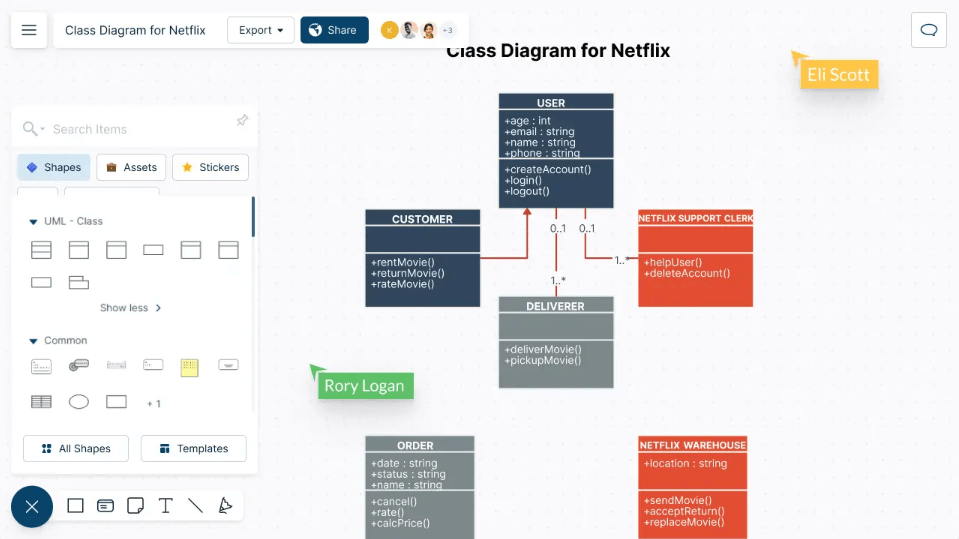Switch to the Assets tab
Image resolution: width=959 pixels, height=539 pixels.
(x=131, y=167)
